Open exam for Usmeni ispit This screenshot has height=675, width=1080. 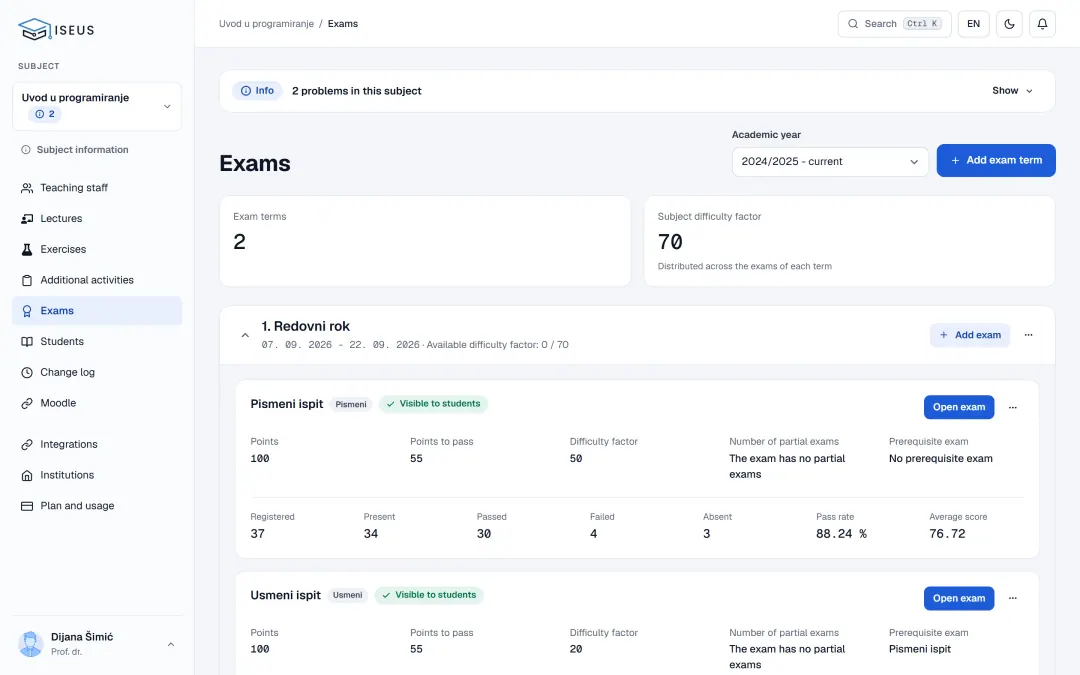[959, 599]
